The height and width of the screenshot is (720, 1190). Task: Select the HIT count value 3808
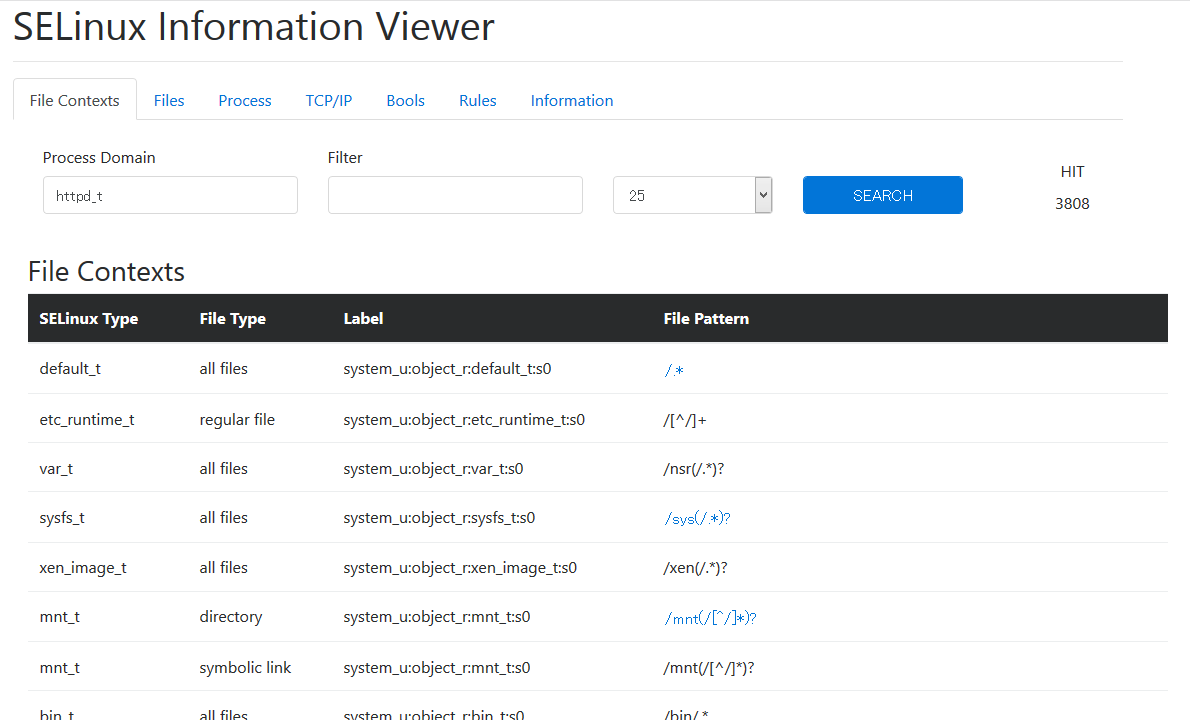(1072, 203)
